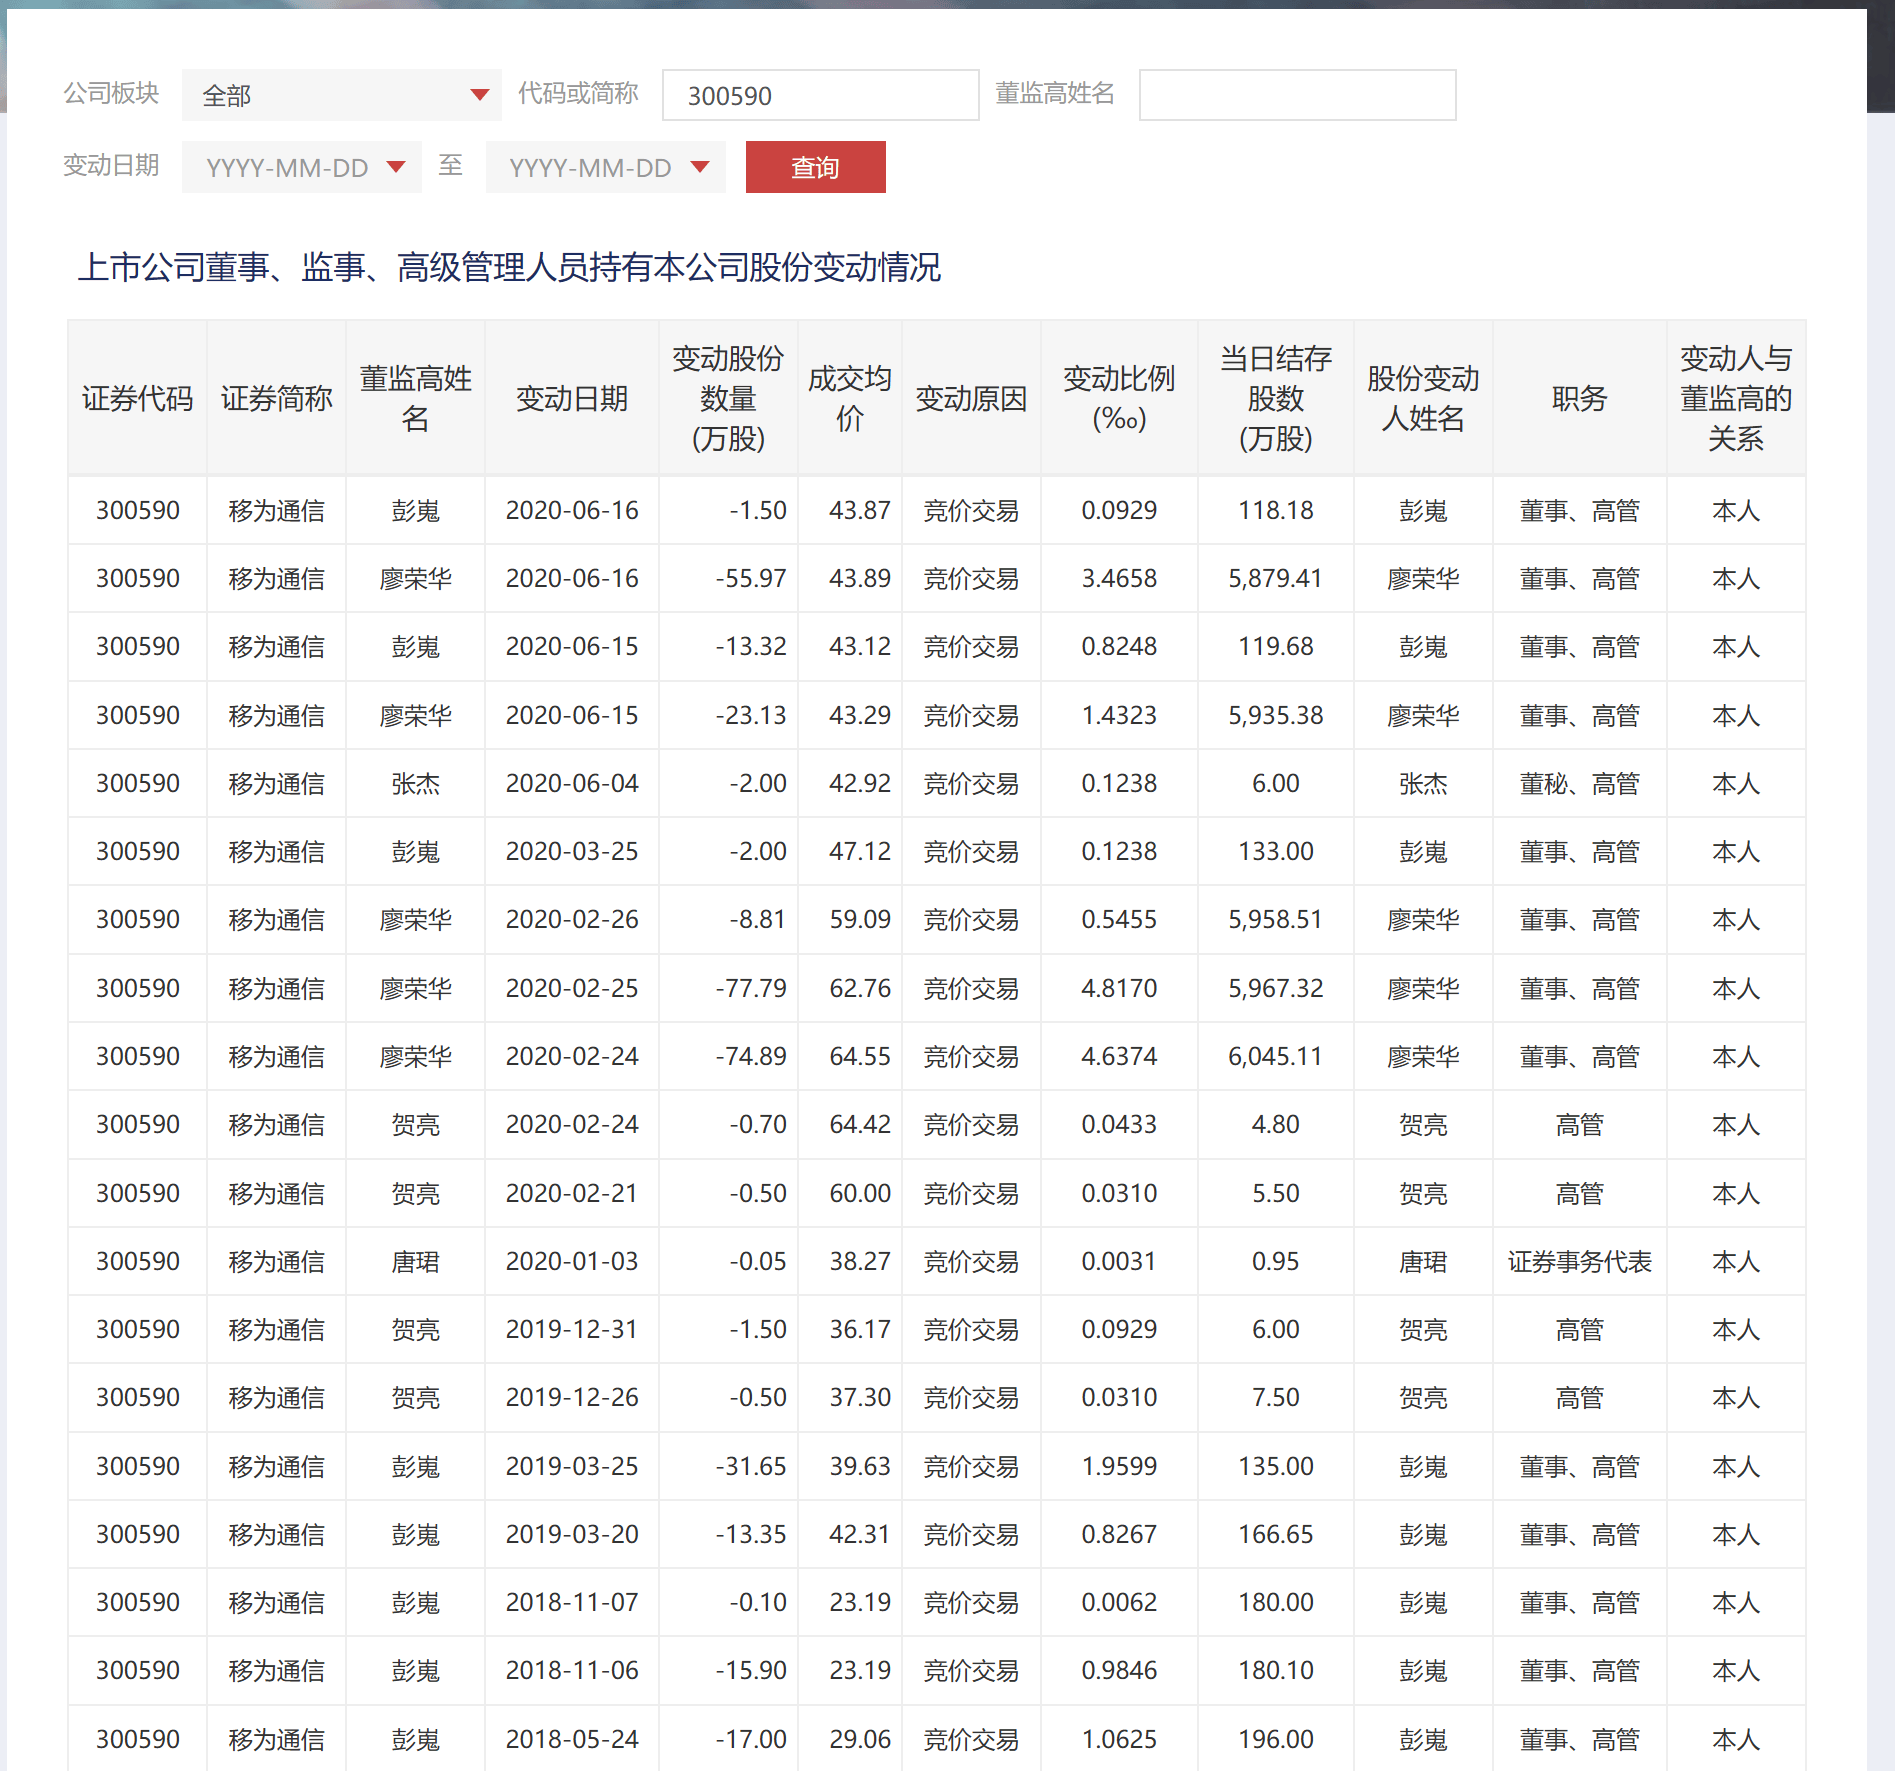Click the 变动比例(‰) column header

[1118, 397]
